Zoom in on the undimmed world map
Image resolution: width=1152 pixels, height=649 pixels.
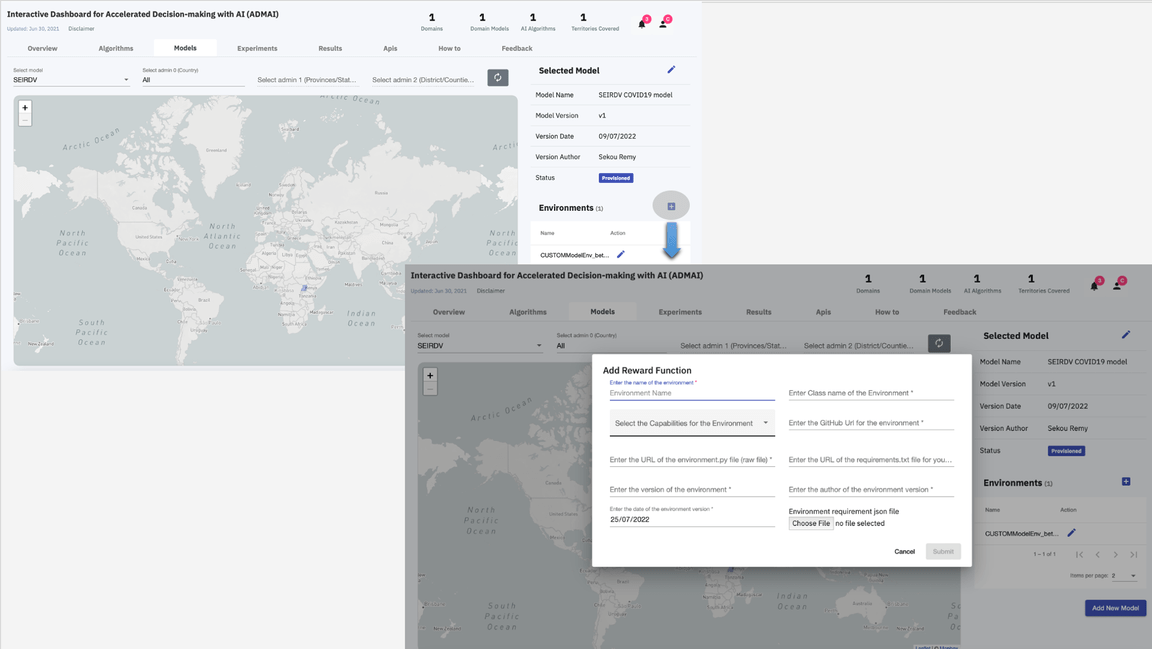tap(25, 107)
